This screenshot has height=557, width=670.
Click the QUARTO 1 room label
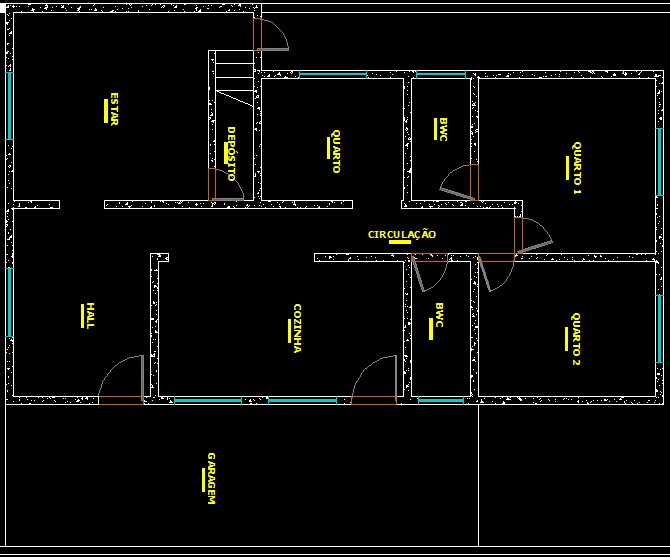click(576, 166)
